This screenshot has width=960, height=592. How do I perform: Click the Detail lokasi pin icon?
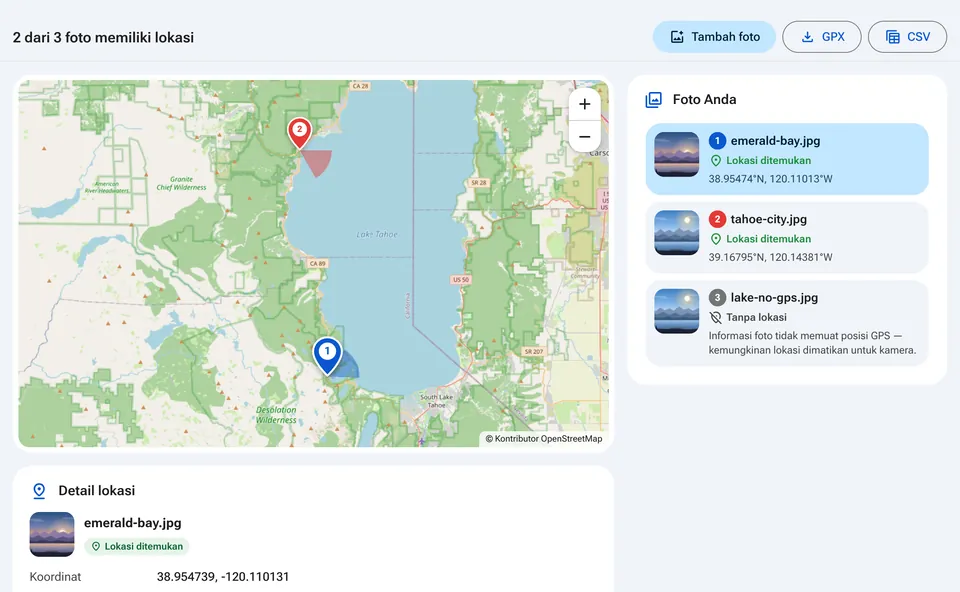coord(39,491)
